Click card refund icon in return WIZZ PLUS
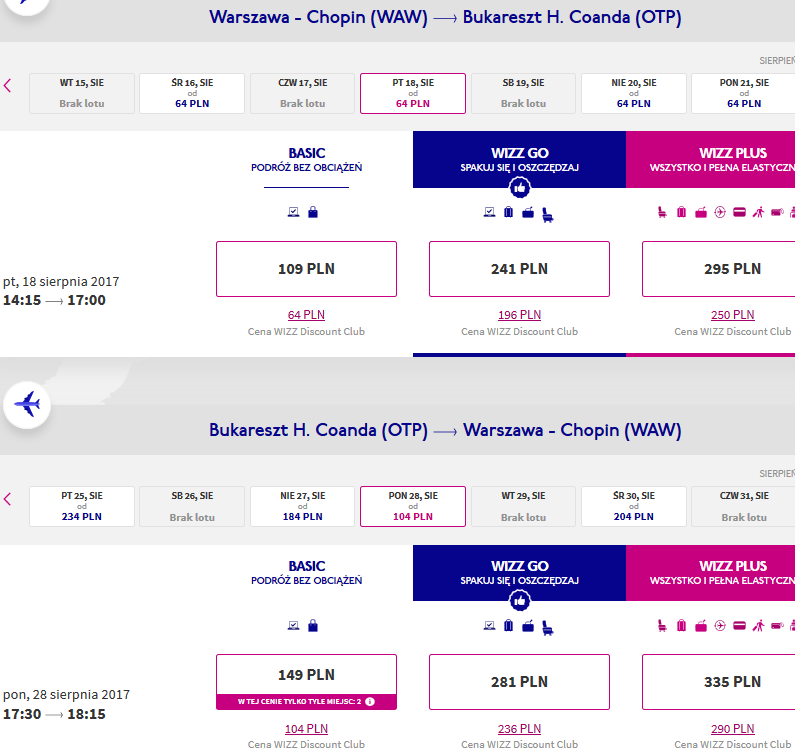 739,625
